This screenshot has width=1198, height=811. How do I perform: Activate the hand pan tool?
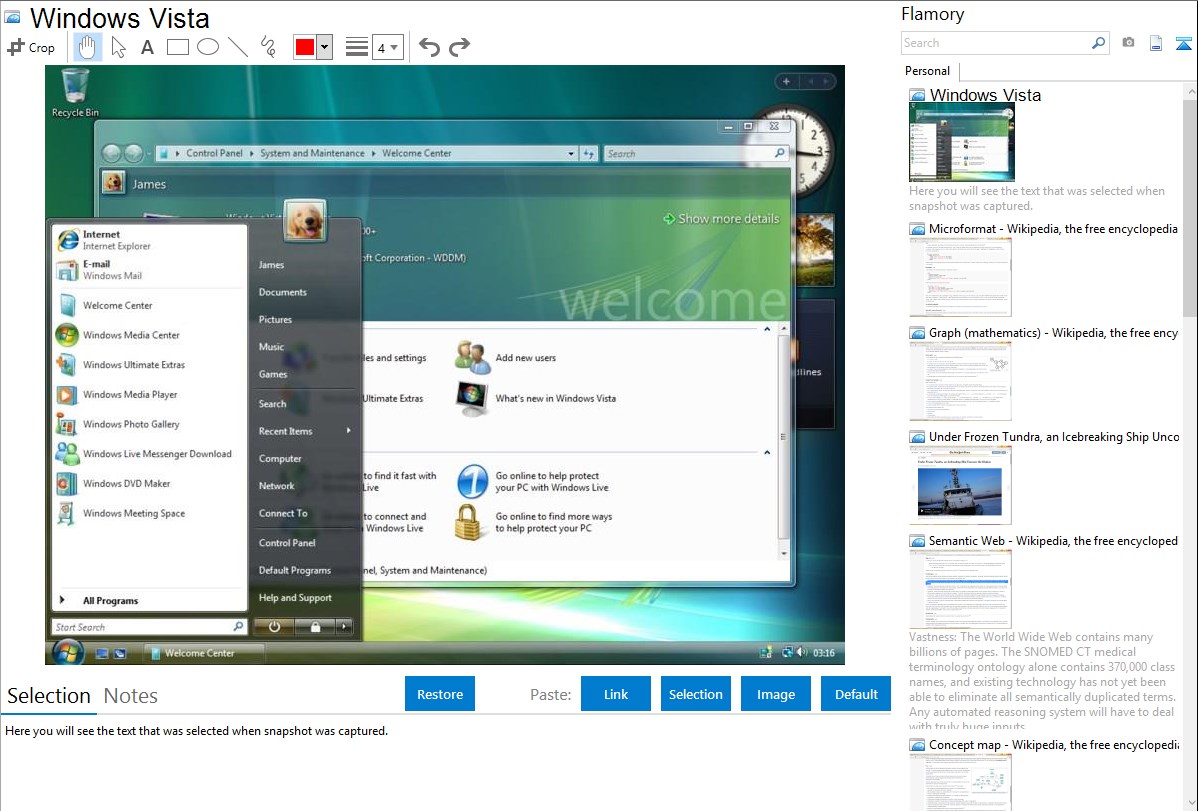click(x=87, y=47)
